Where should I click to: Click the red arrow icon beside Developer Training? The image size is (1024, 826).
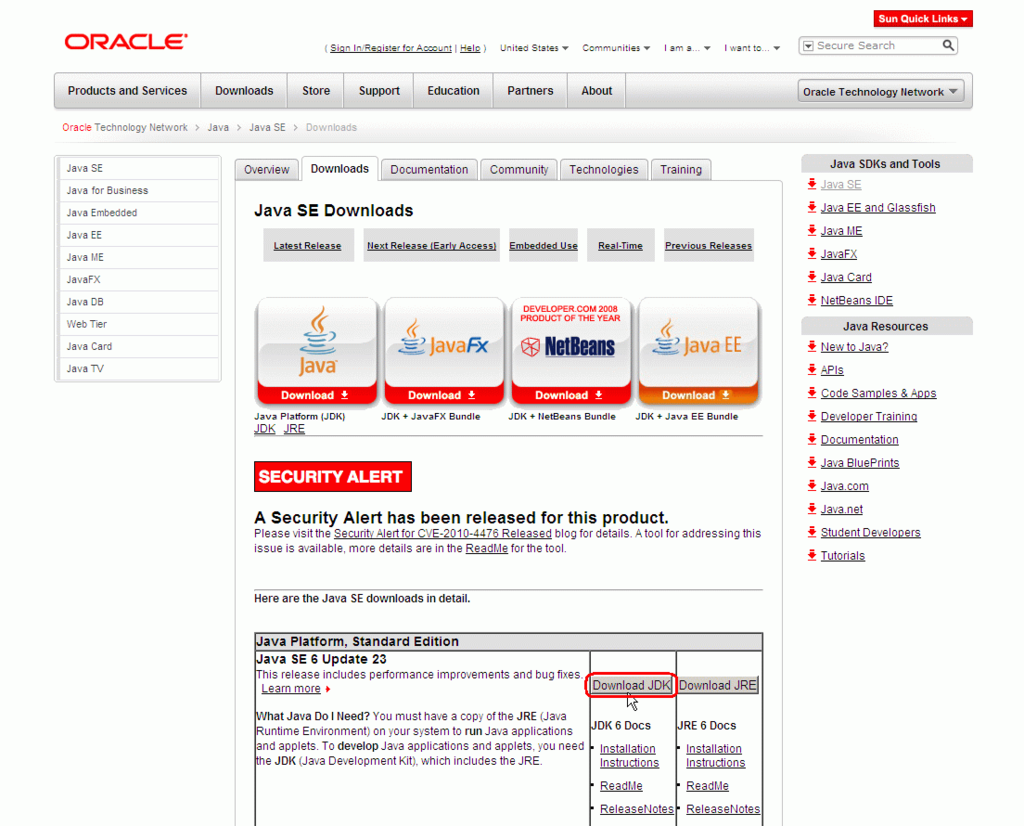tap(812, 416)
